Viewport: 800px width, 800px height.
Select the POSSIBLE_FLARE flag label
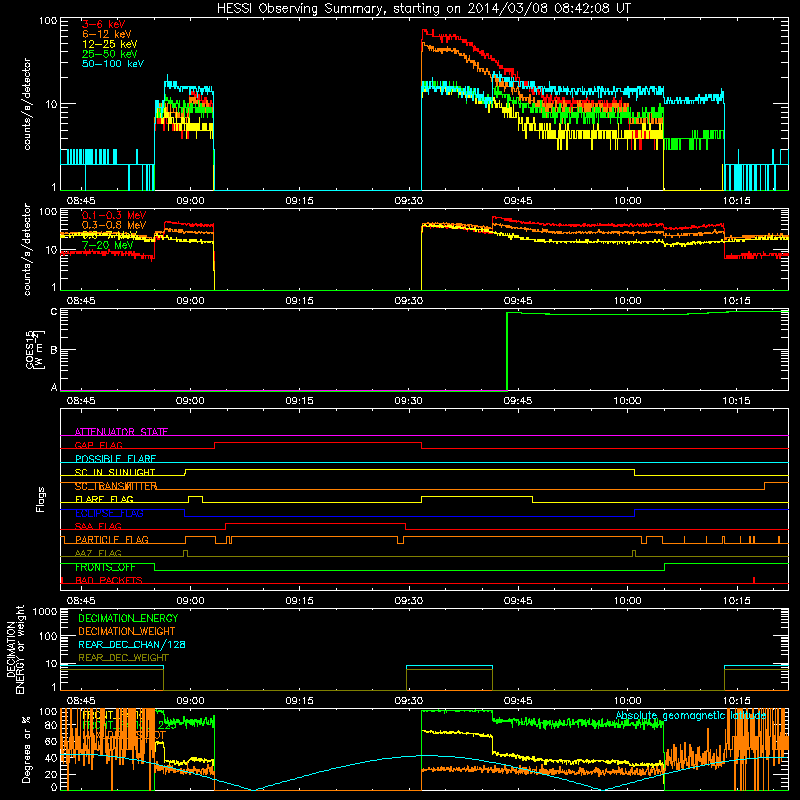coord(115,459)
